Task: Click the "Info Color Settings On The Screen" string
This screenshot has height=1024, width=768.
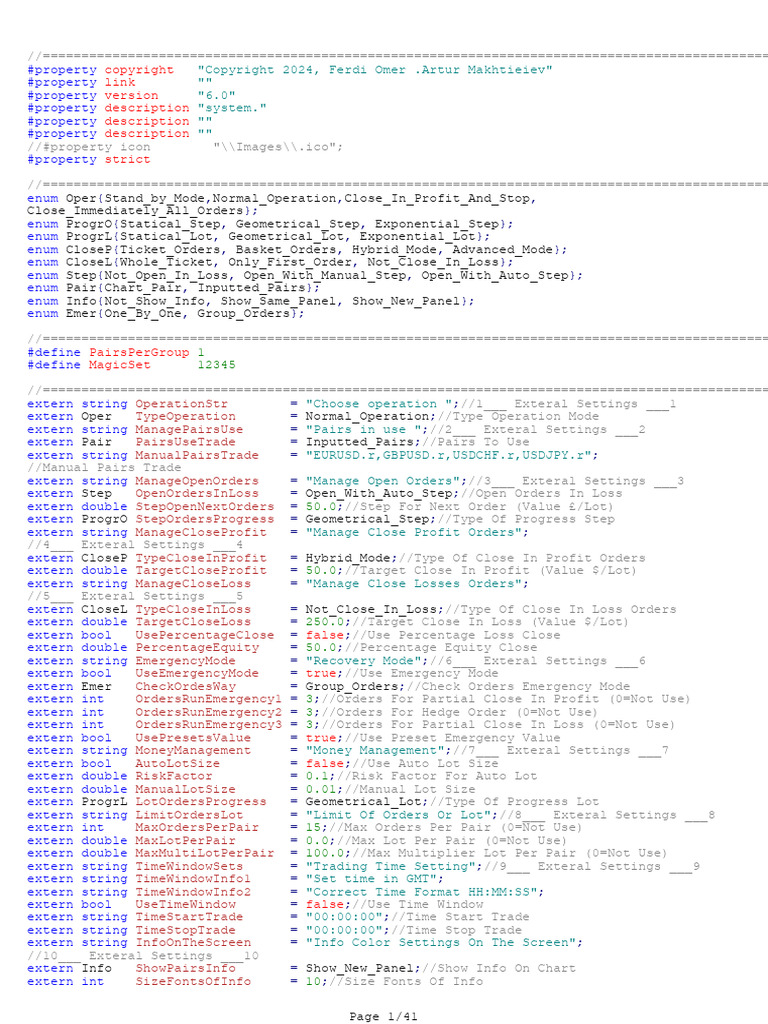Action: [x=440, y=943]
